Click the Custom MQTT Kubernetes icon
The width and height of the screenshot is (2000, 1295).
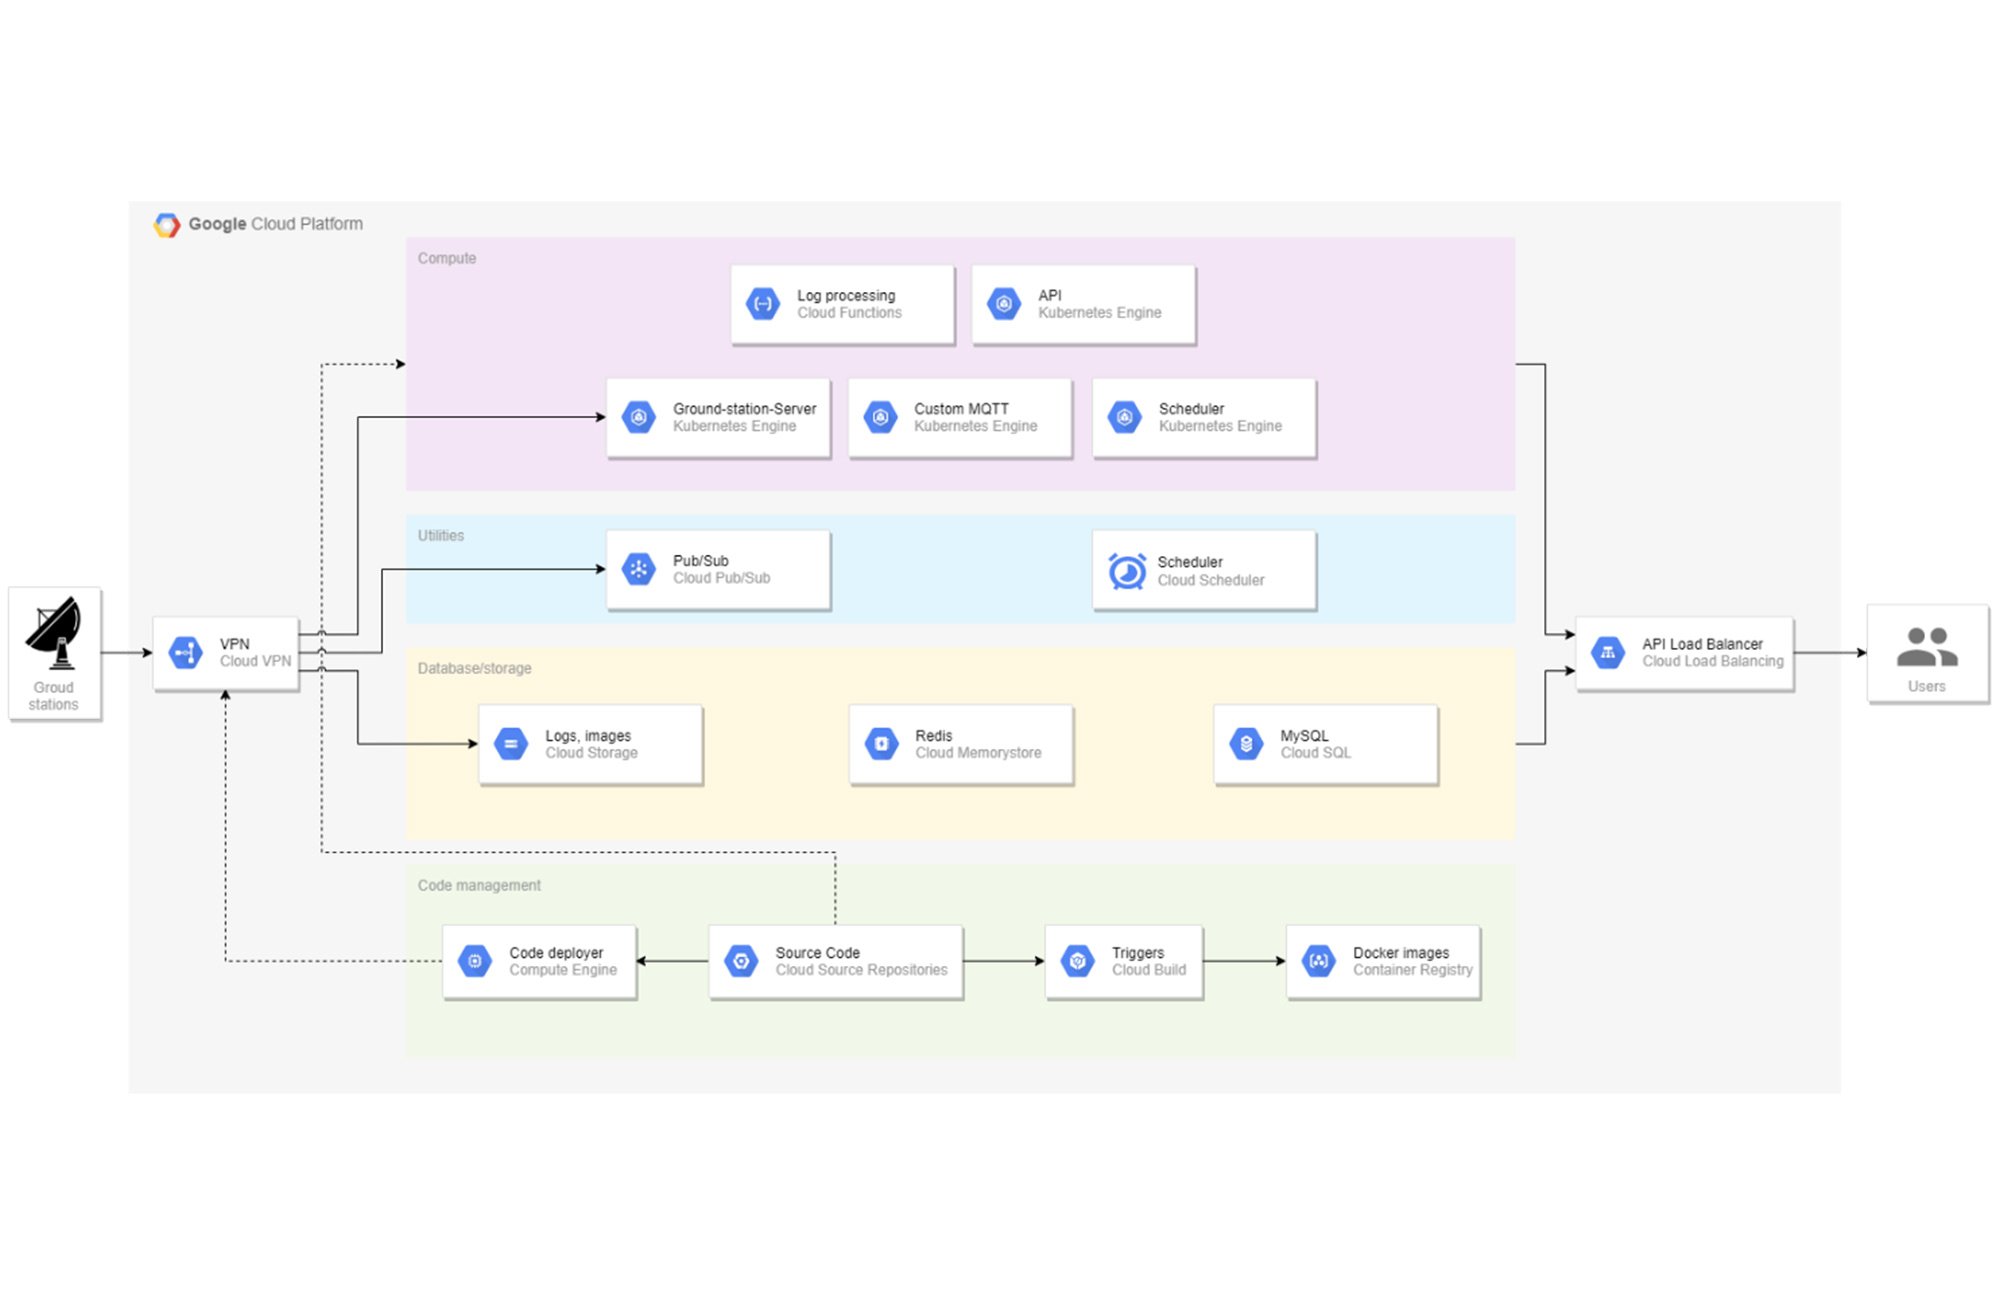tap(880, 417)
